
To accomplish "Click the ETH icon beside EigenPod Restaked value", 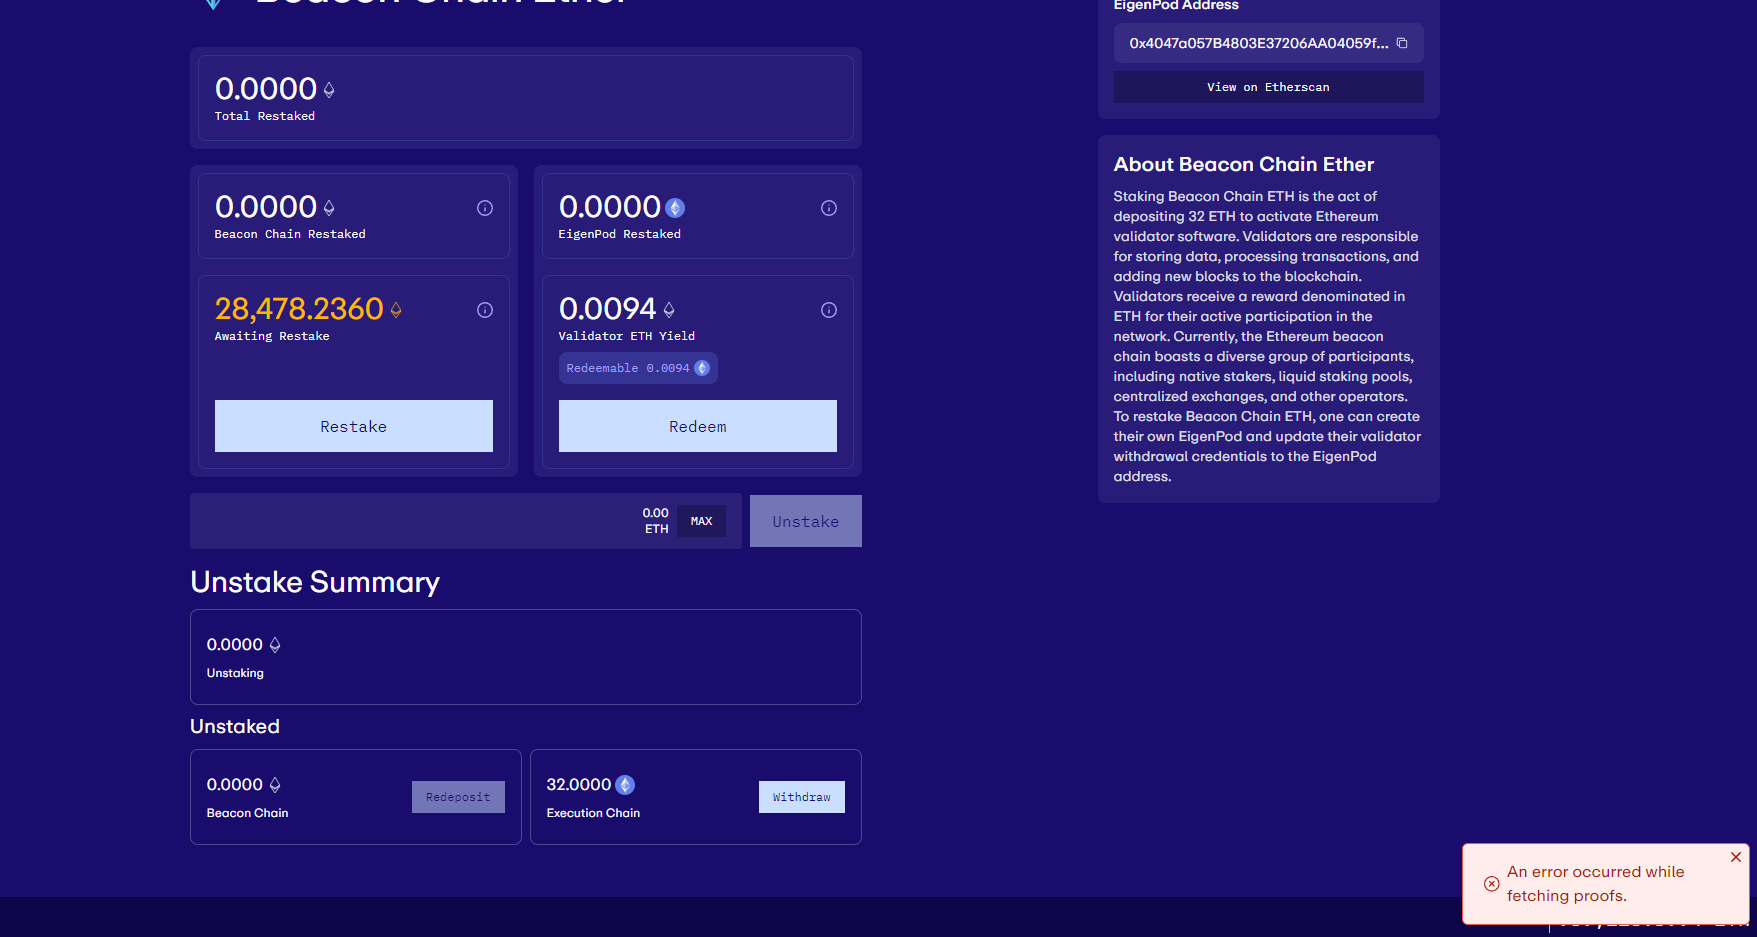I will pos(676,208).
